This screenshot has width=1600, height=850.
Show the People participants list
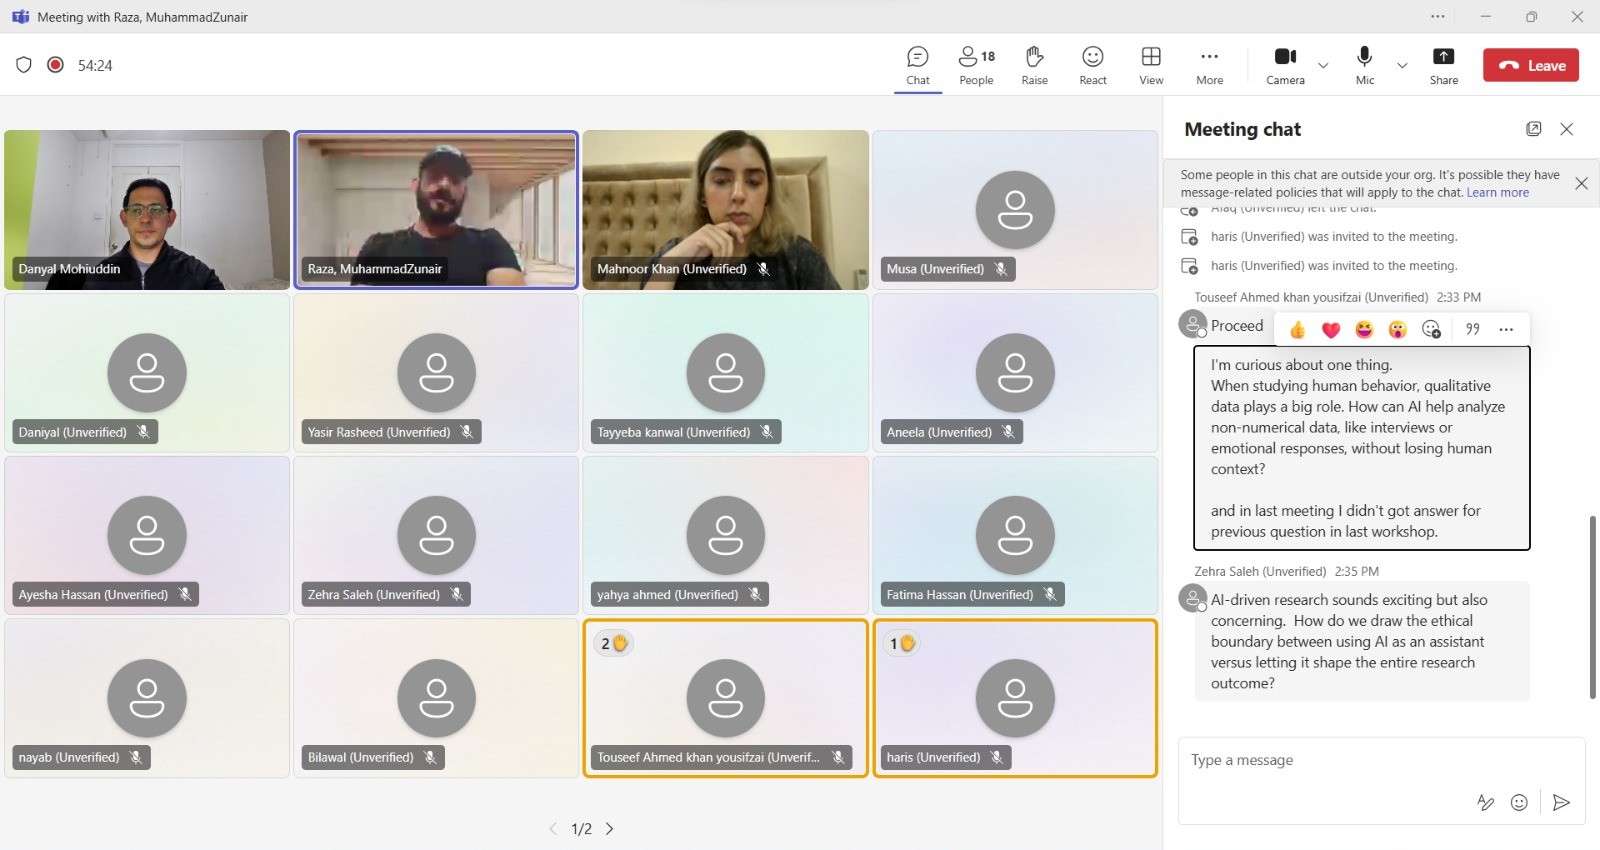pyautogui.click(x=977, y=66)
